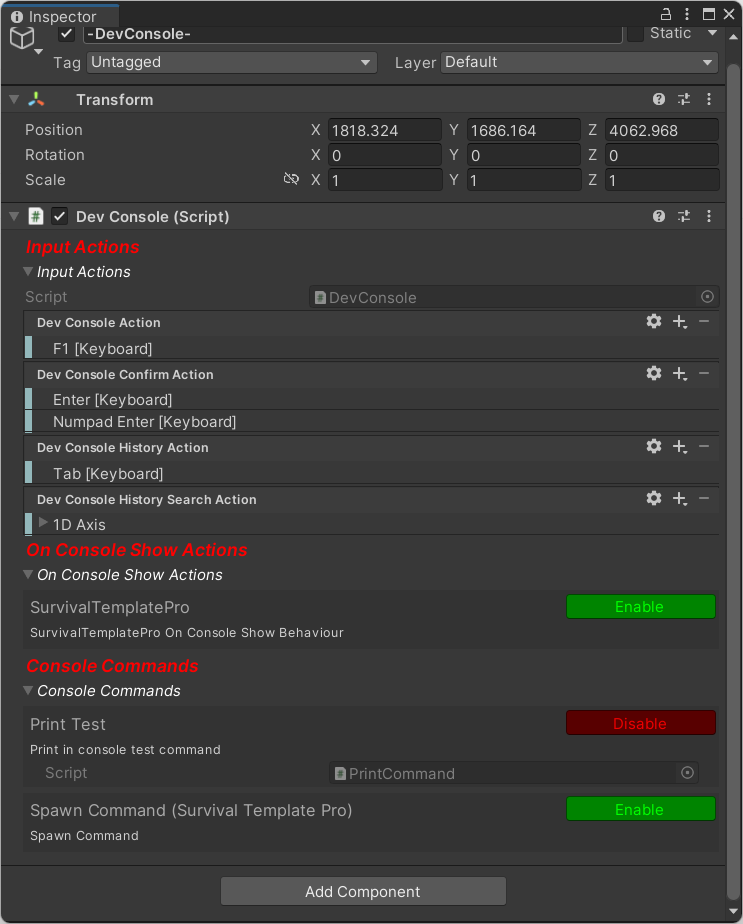Click the red Disable button for Print Test
This screenshot has width=743, height=924.
640,723
